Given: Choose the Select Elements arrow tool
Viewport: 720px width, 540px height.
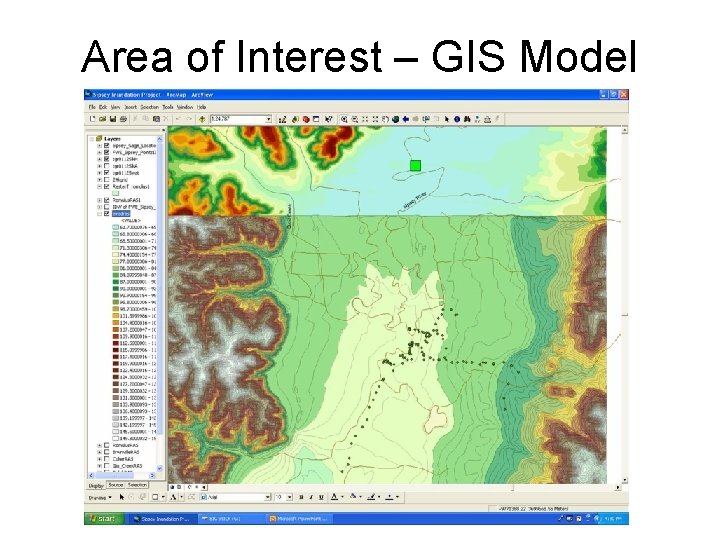Looking at the screenshot, I should point(447,119).
